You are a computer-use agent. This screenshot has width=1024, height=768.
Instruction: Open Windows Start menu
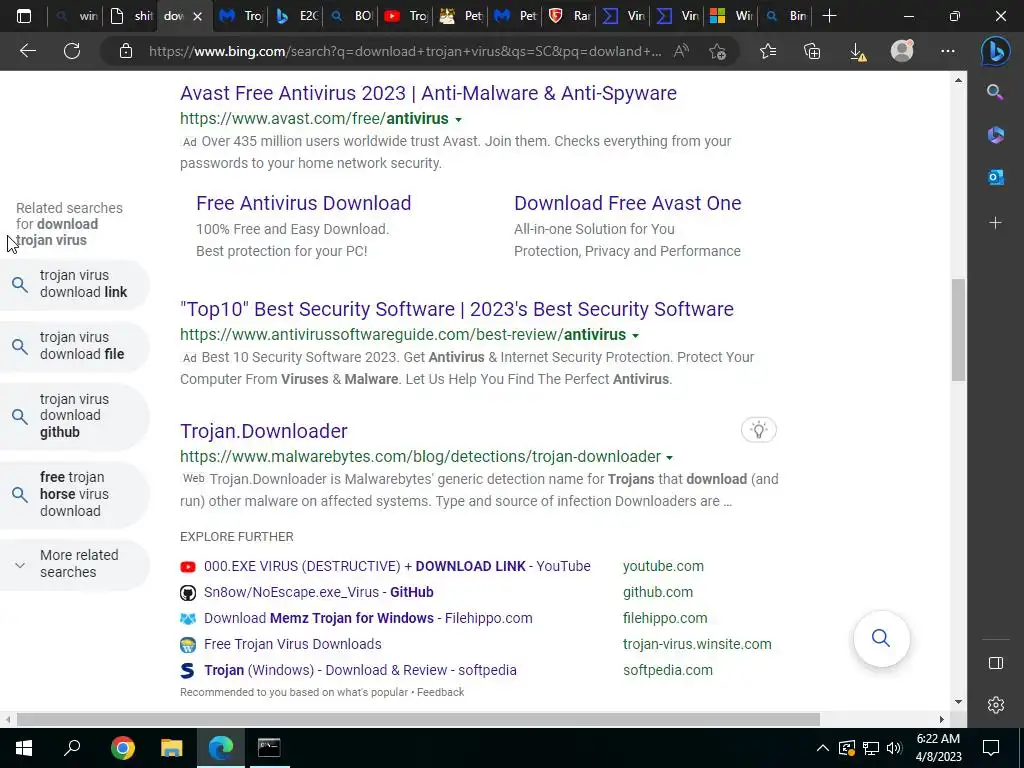(24, 747)
